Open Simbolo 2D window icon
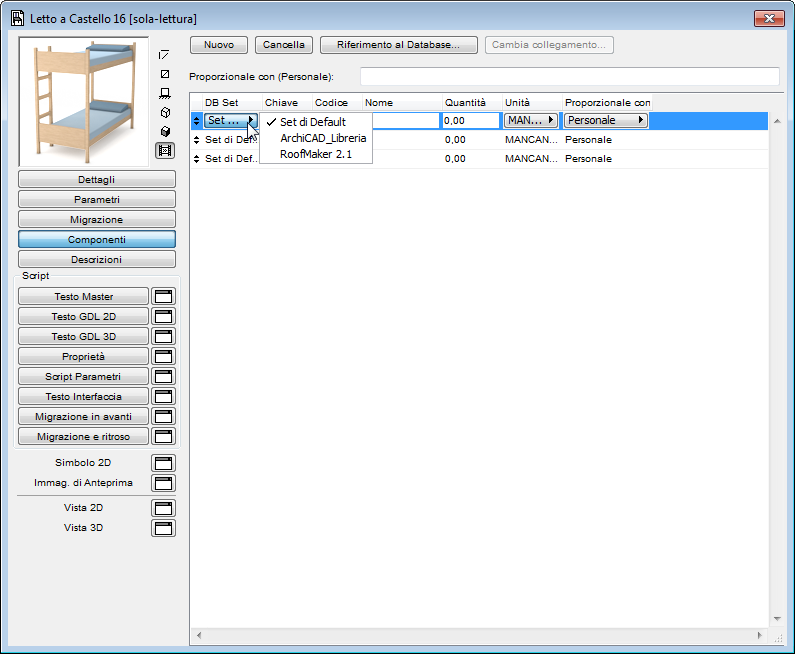This screenshot has height=654, width=795. tap(163, 463)
